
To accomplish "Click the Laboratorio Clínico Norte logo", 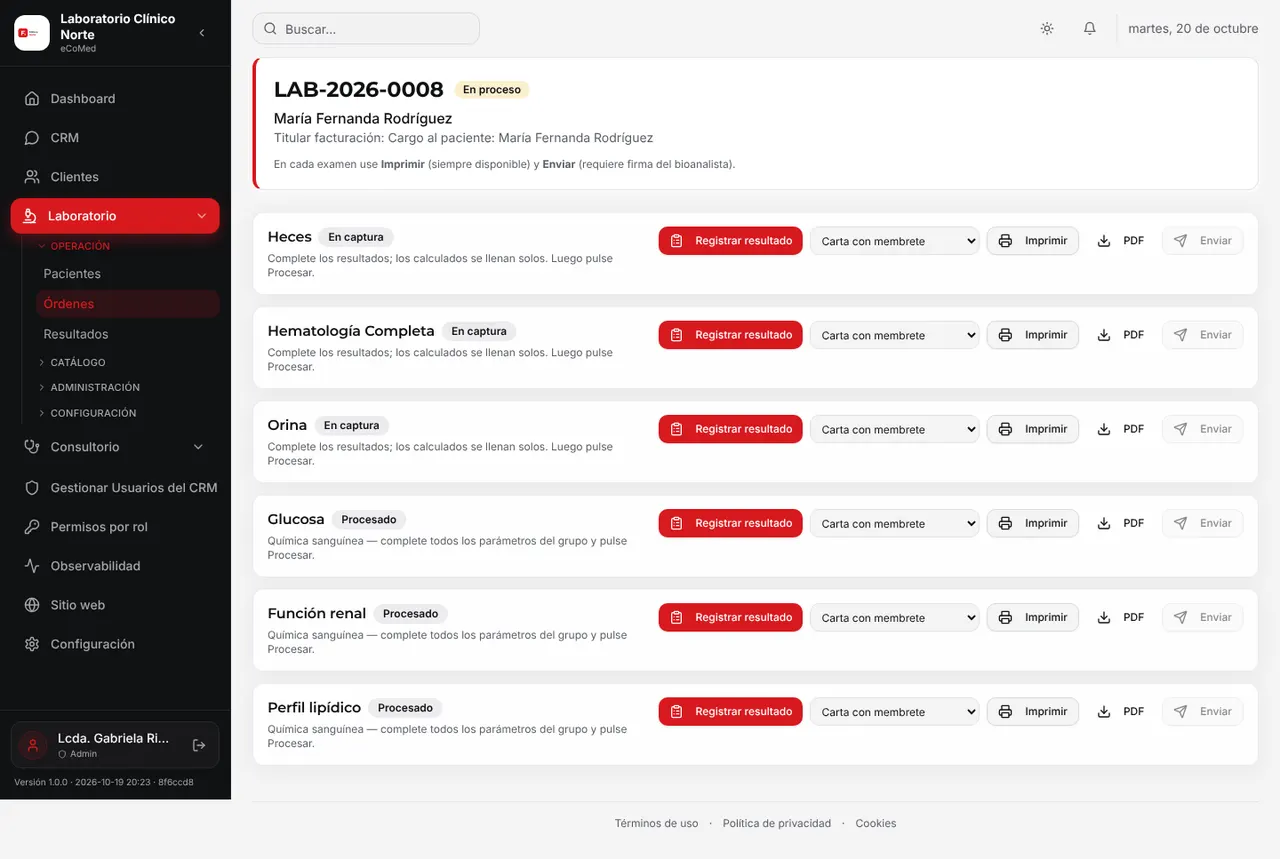I will (32, 33).
